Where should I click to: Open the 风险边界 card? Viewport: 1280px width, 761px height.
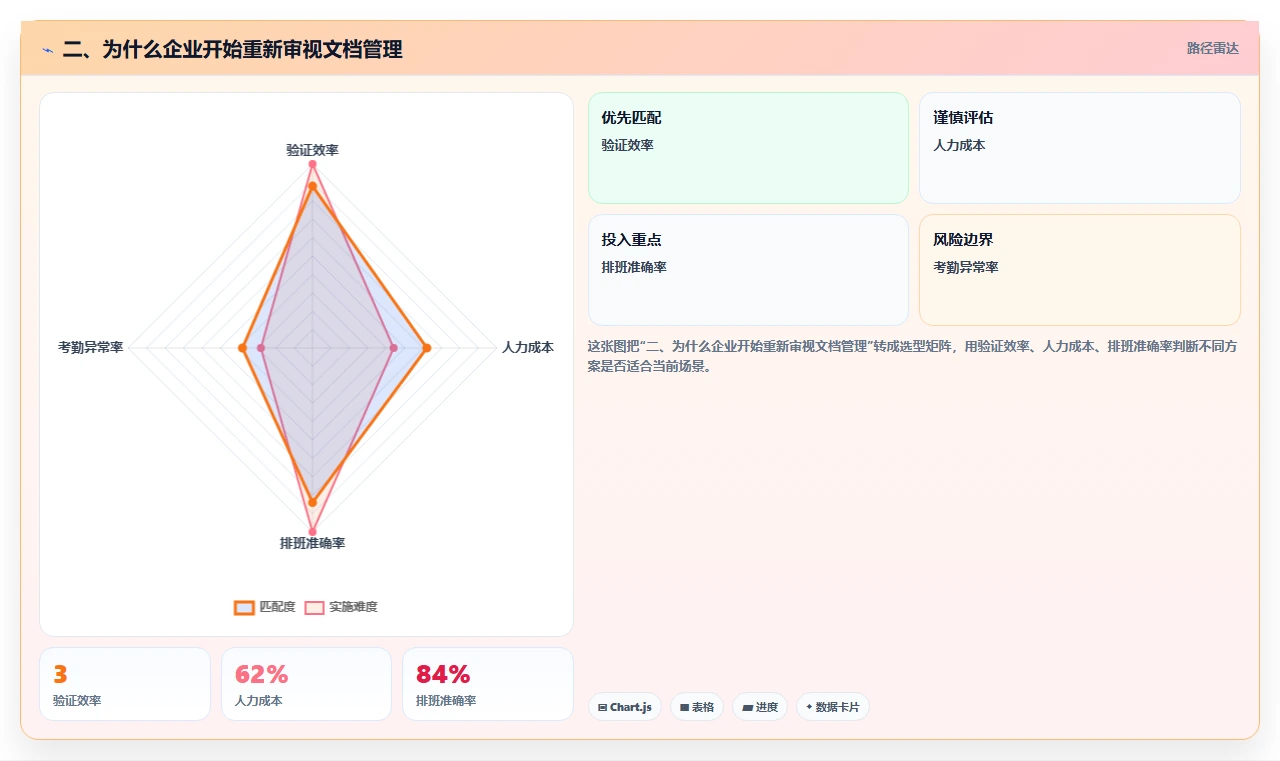[1080, 270]
